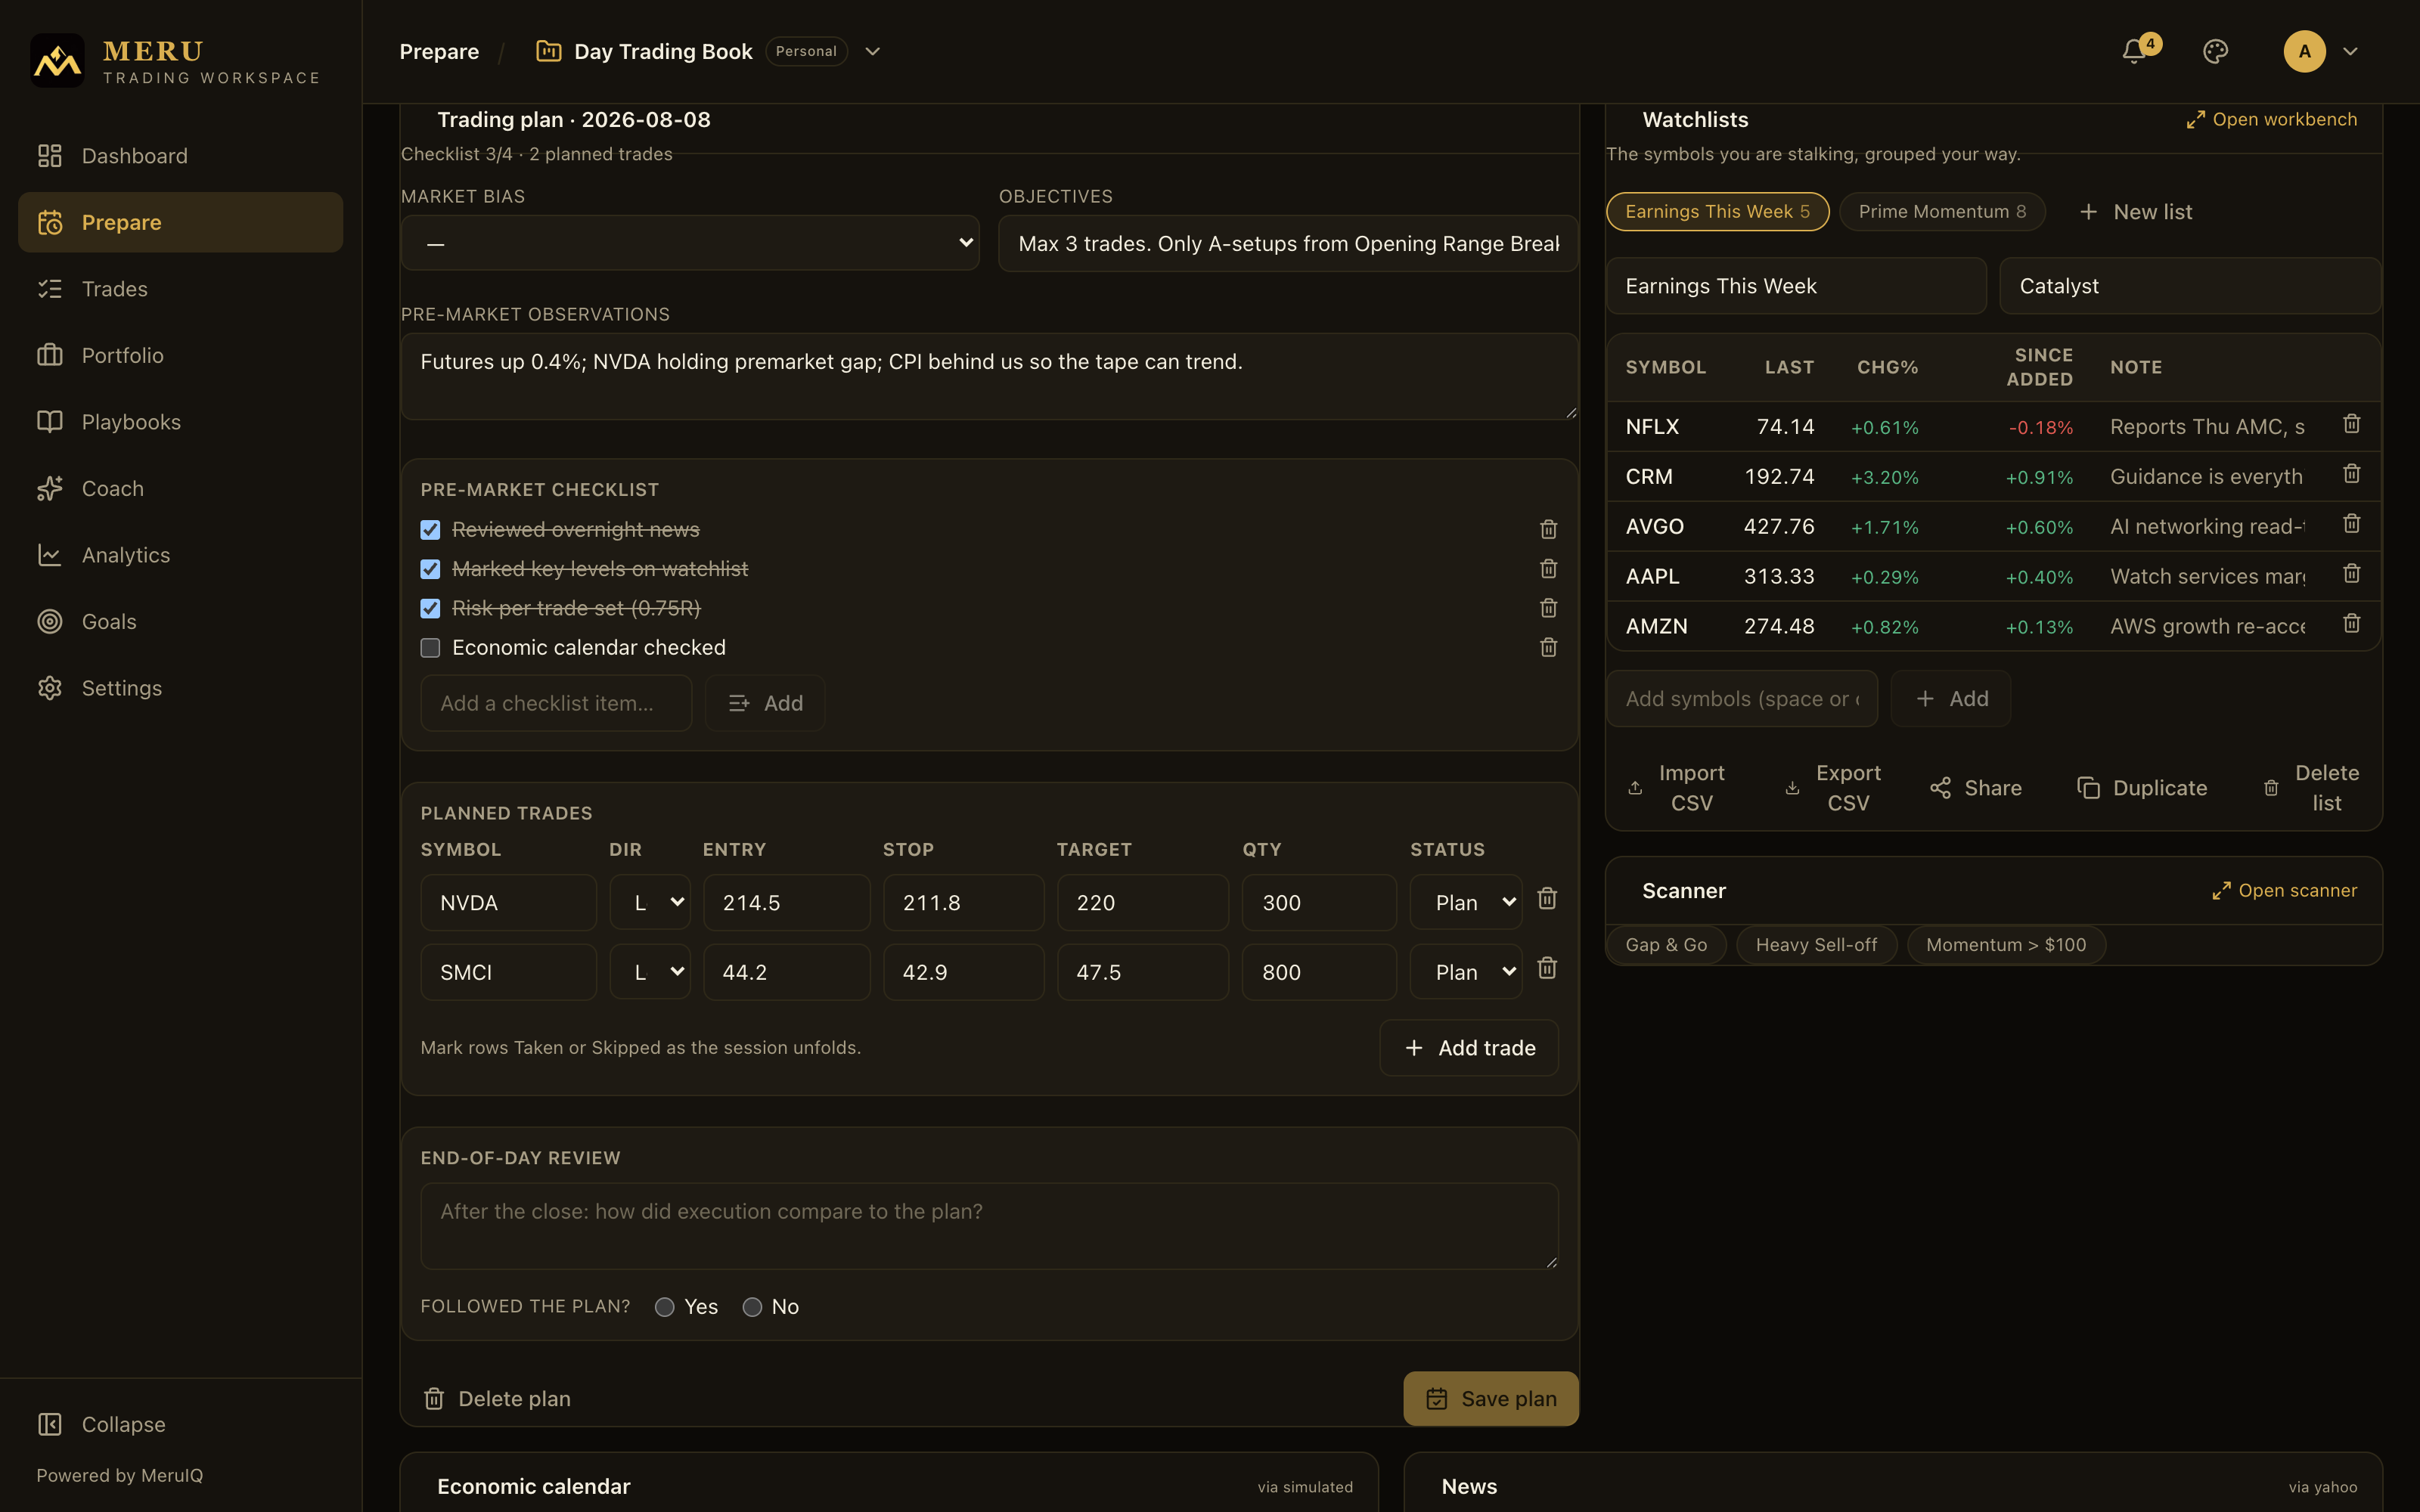The height and width of the screenshot is (1512, 2420).
Task: Remove the NVDA planned trade row
Action: click(1547, 899)
